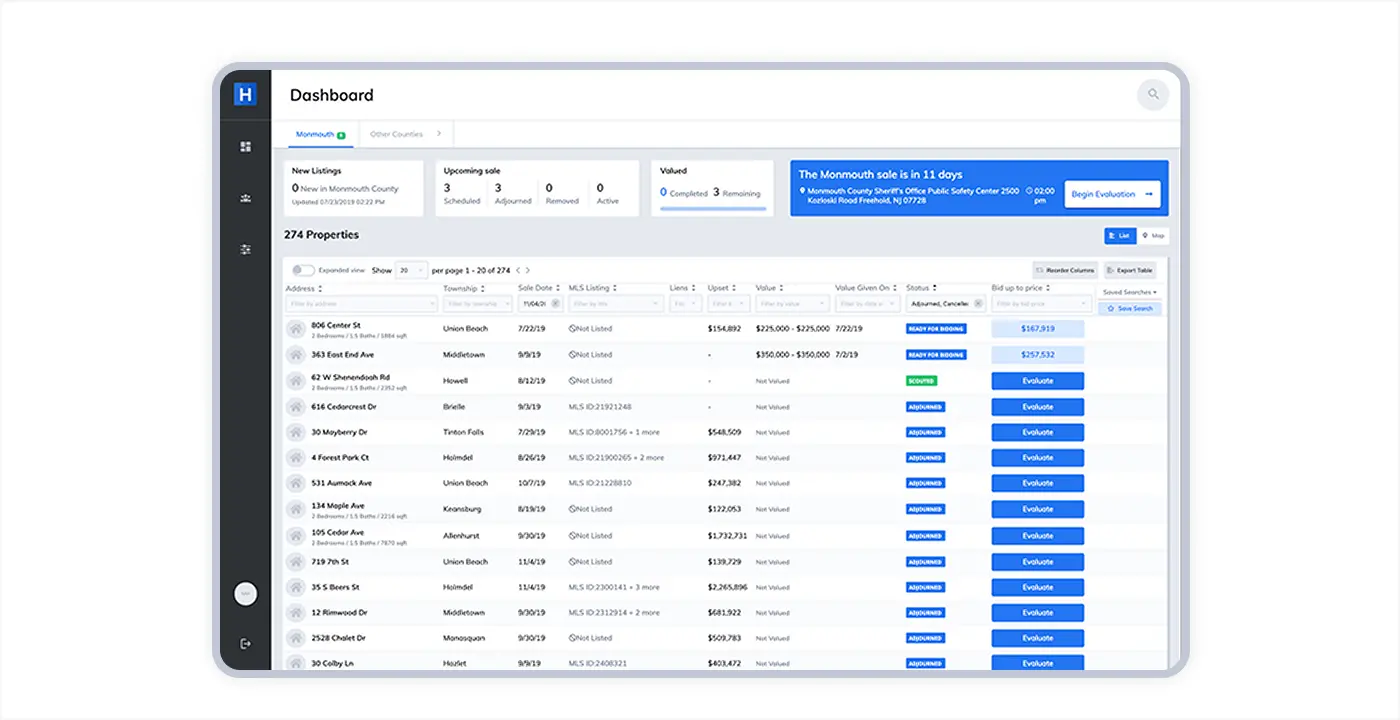The width and height of the screenshot is (1400, 720).
Task: Toggle the Expanded view switch
Action: pos(303,270)
